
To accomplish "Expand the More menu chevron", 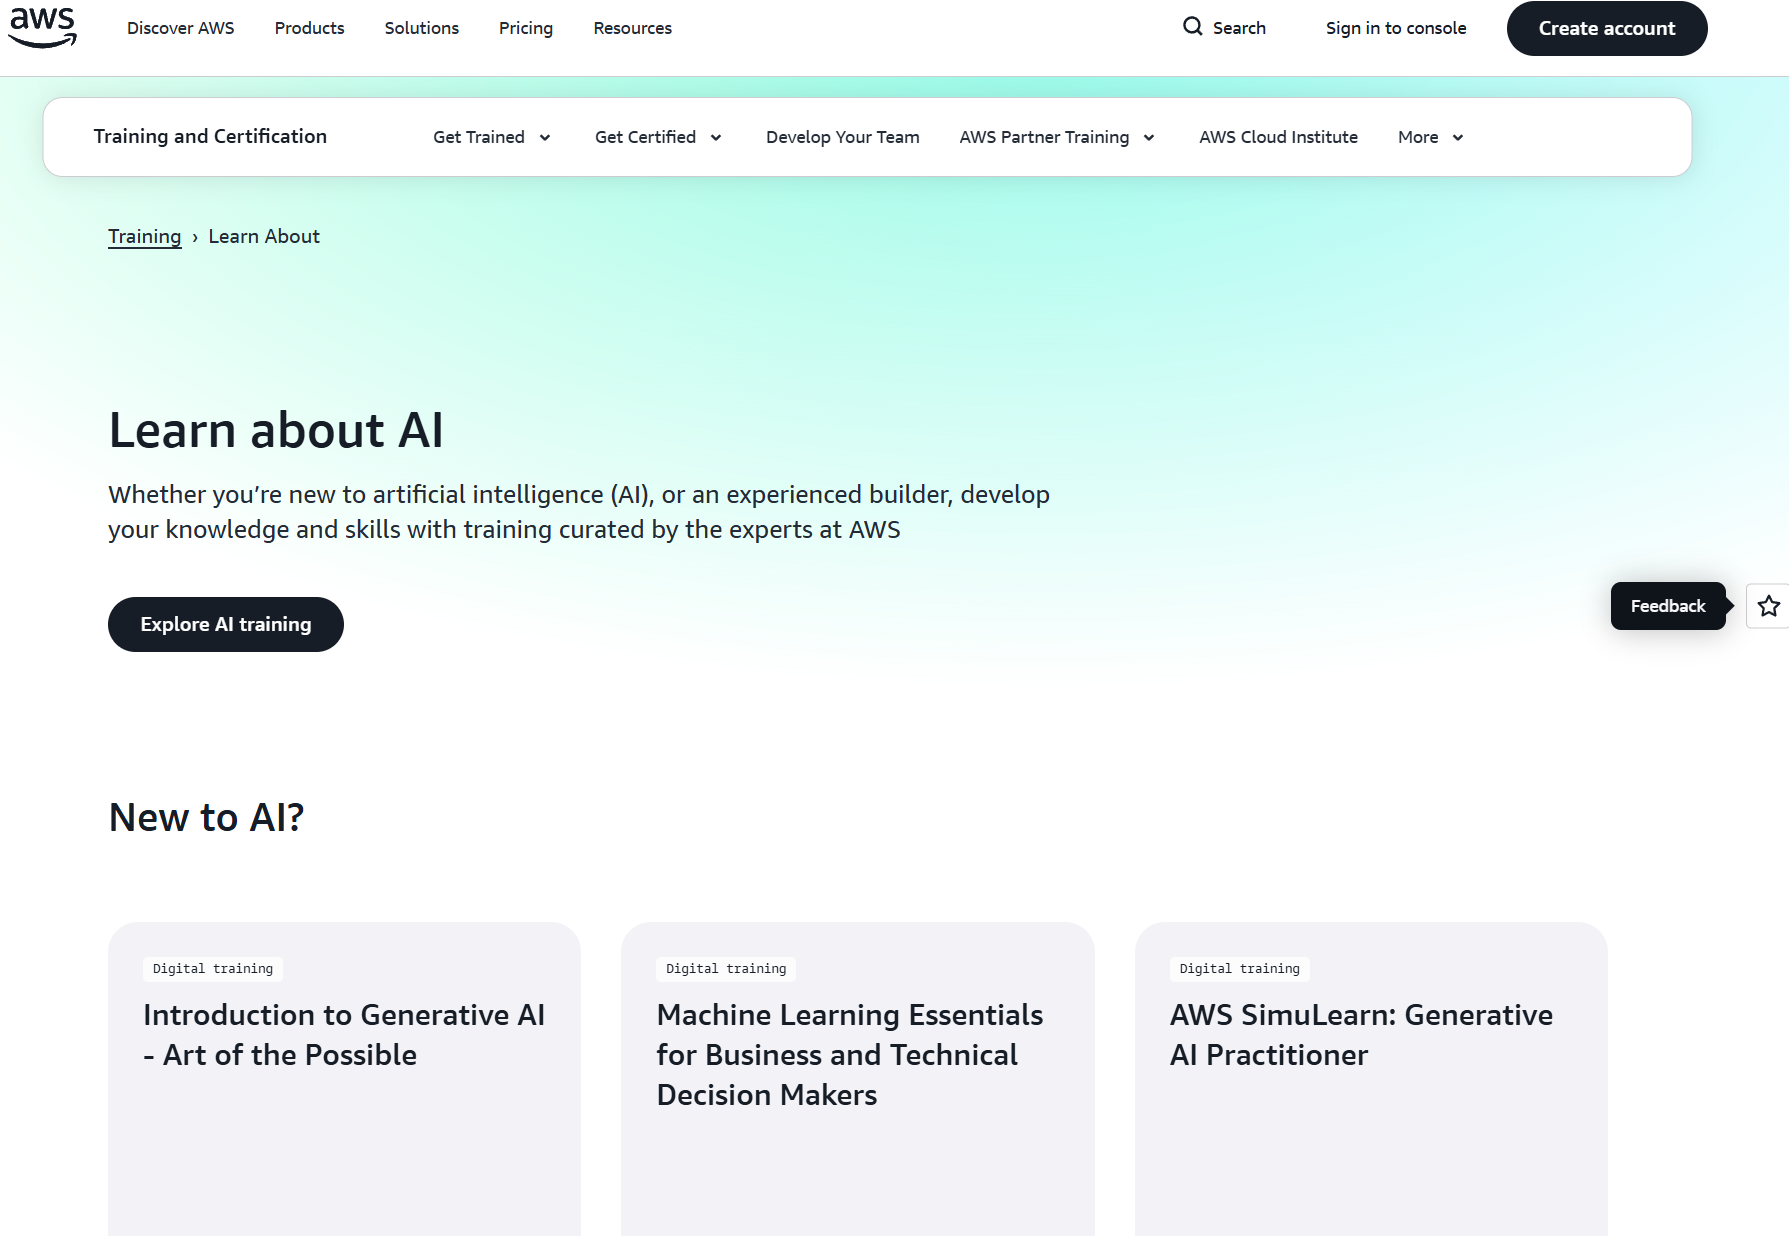I will (x=1458, y=138).
